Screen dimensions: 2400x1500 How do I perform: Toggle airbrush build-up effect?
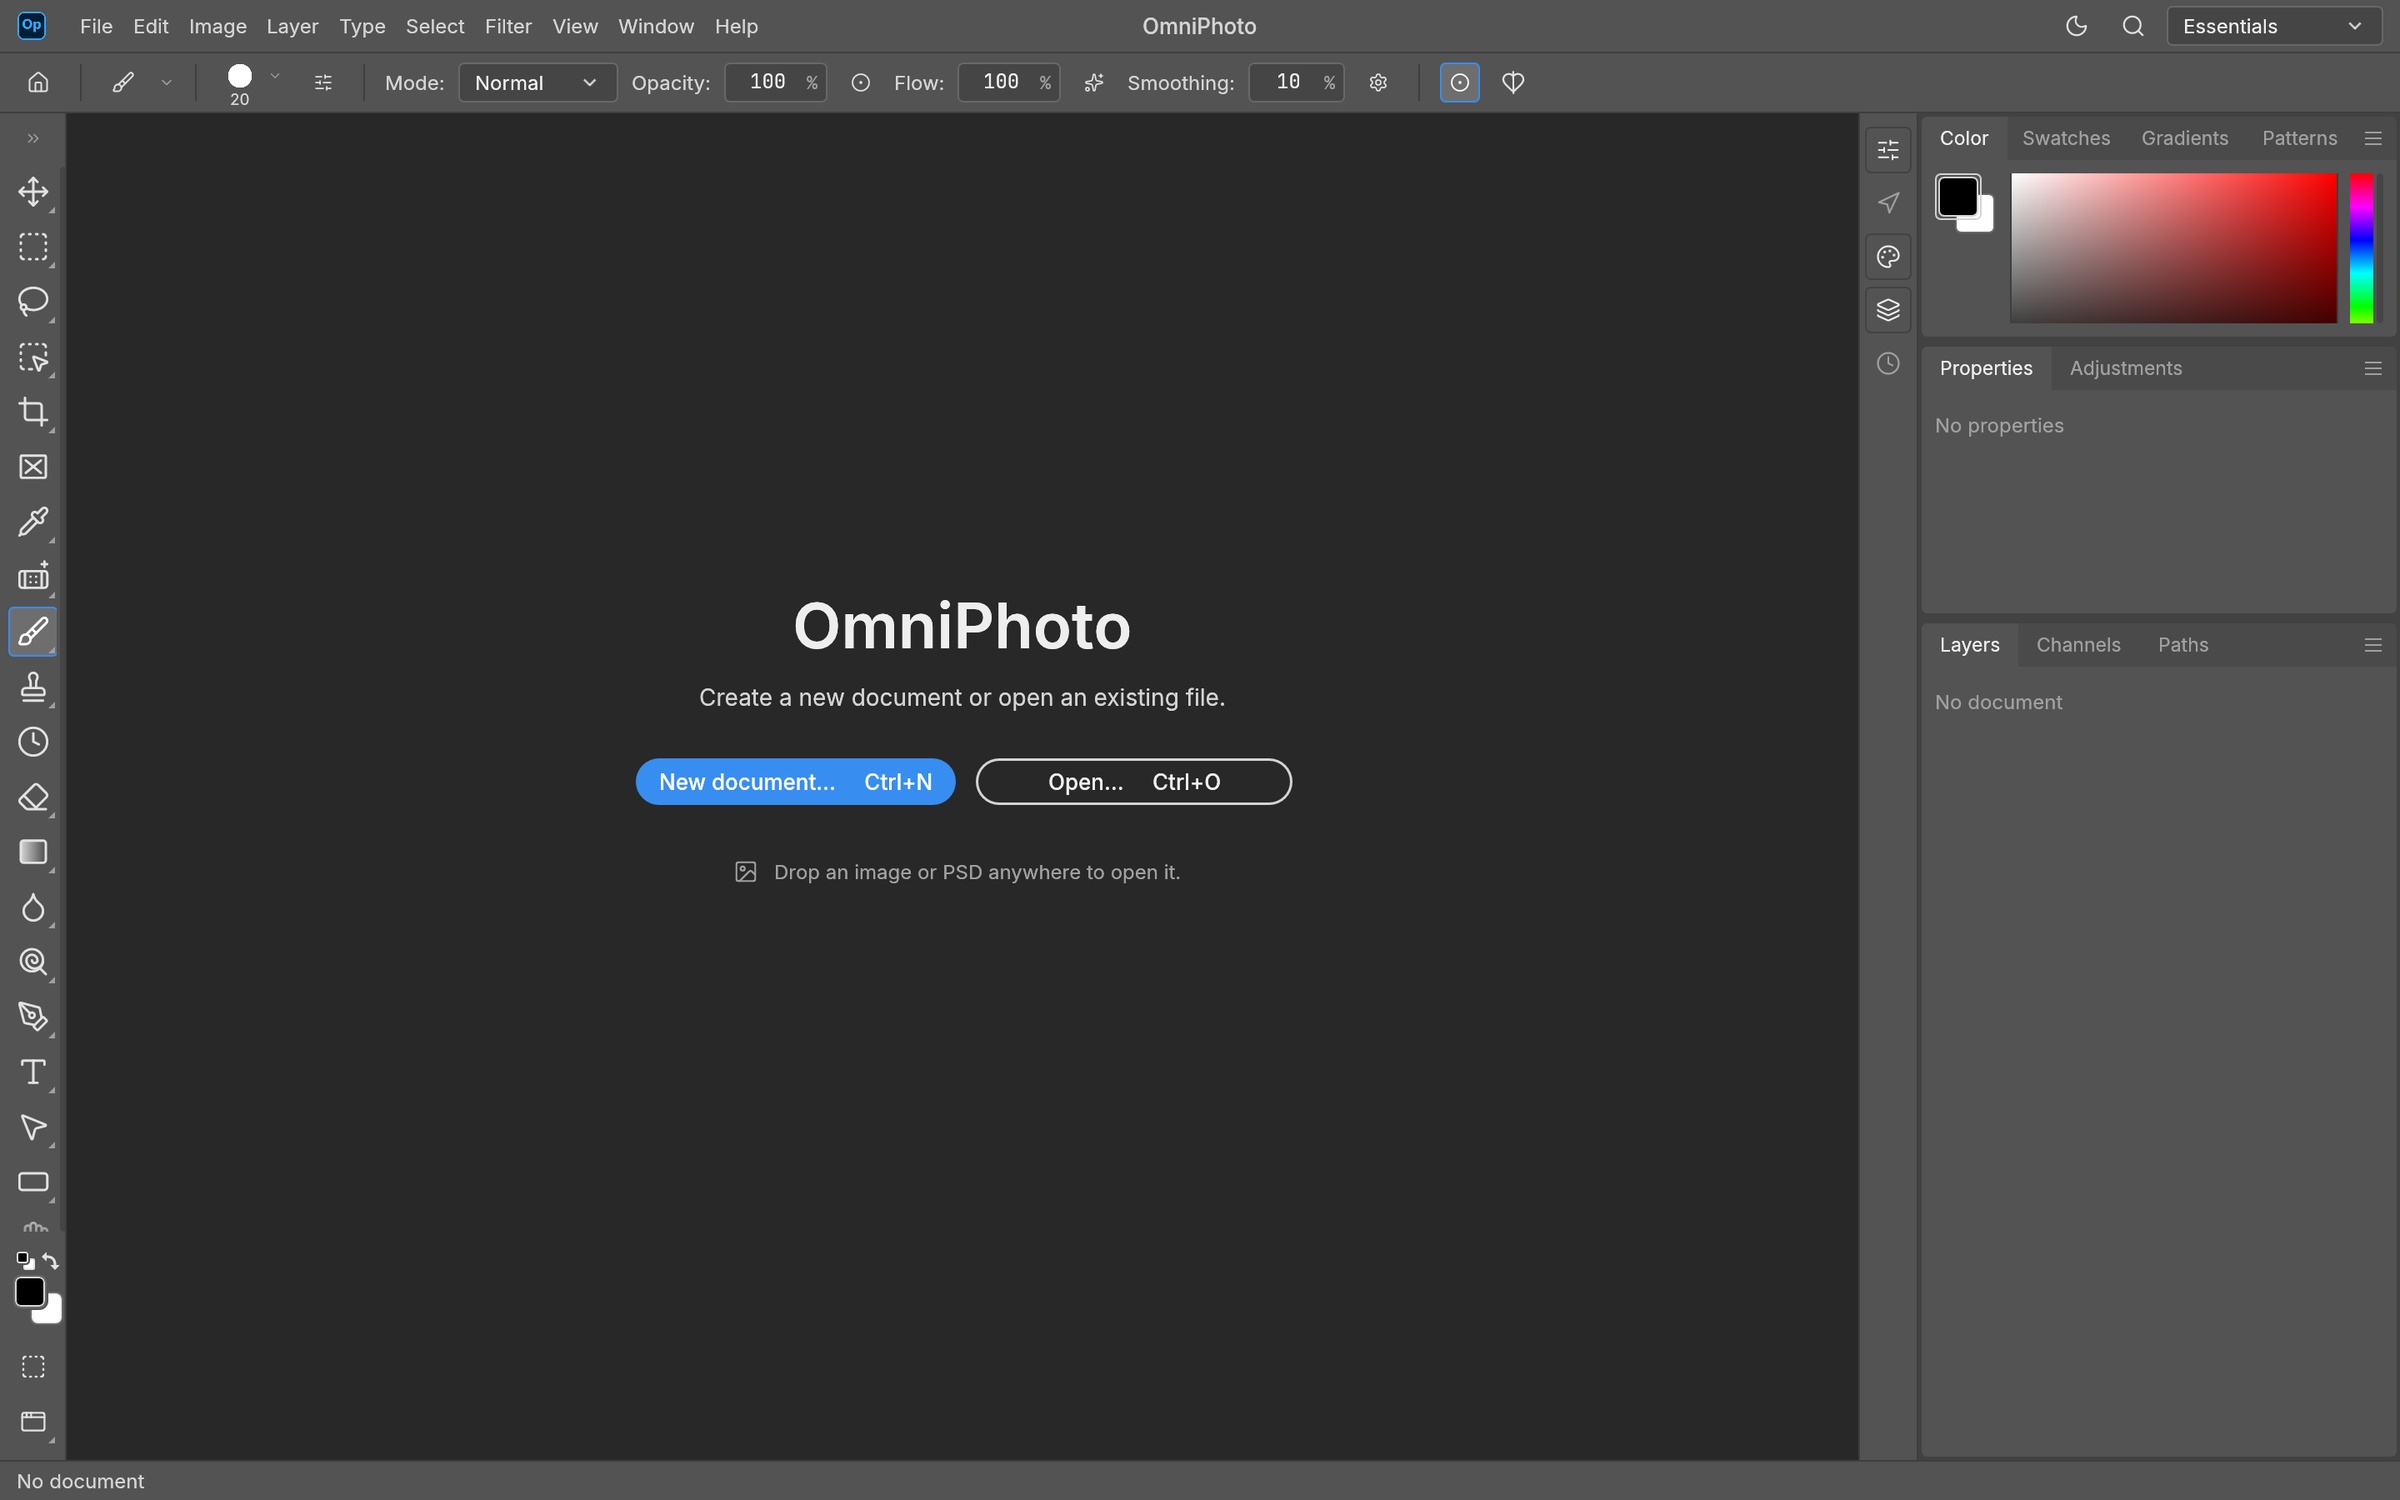point(1094,83)
